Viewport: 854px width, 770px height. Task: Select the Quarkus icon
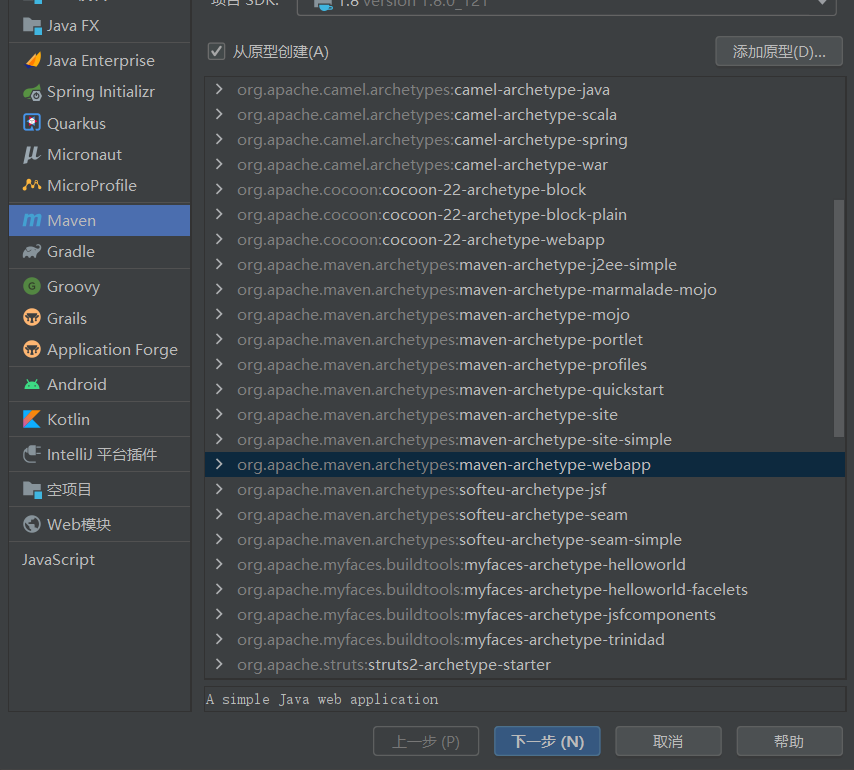(x=32, y=123)
